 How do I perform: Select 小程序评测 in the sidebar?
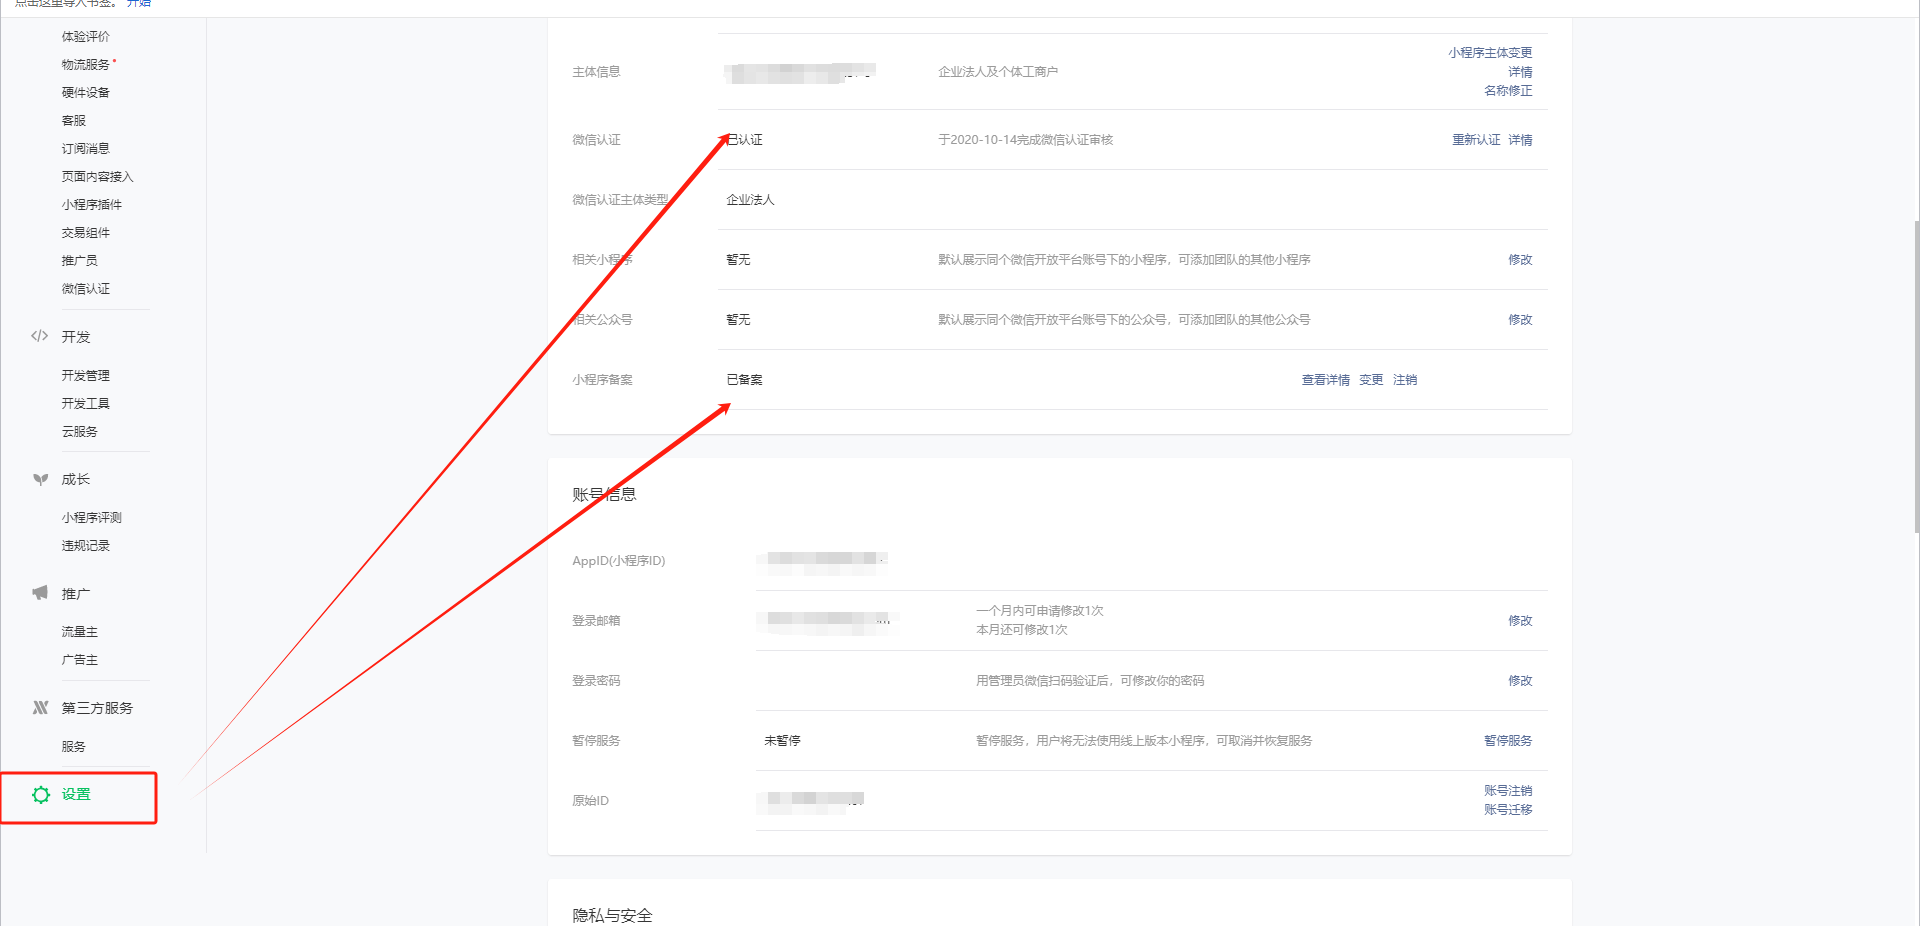click(92, 518)
